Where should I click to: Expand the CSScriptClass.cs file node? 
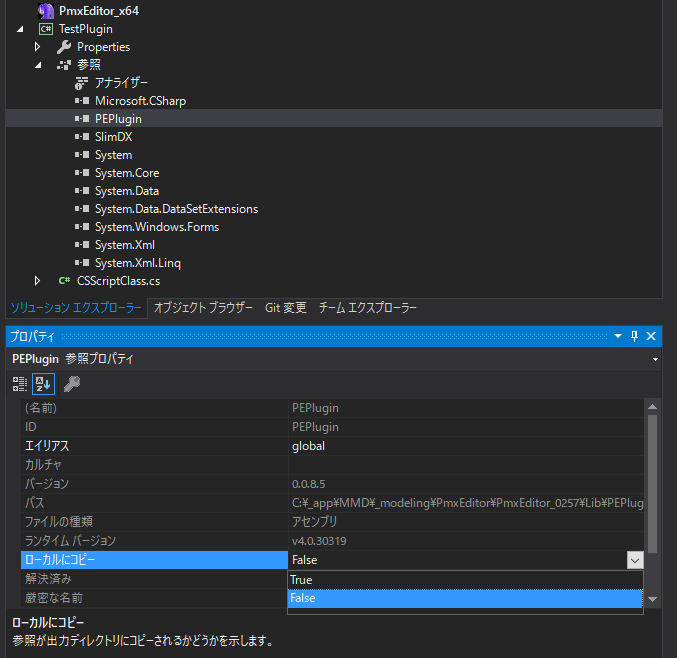coord(38,281)
